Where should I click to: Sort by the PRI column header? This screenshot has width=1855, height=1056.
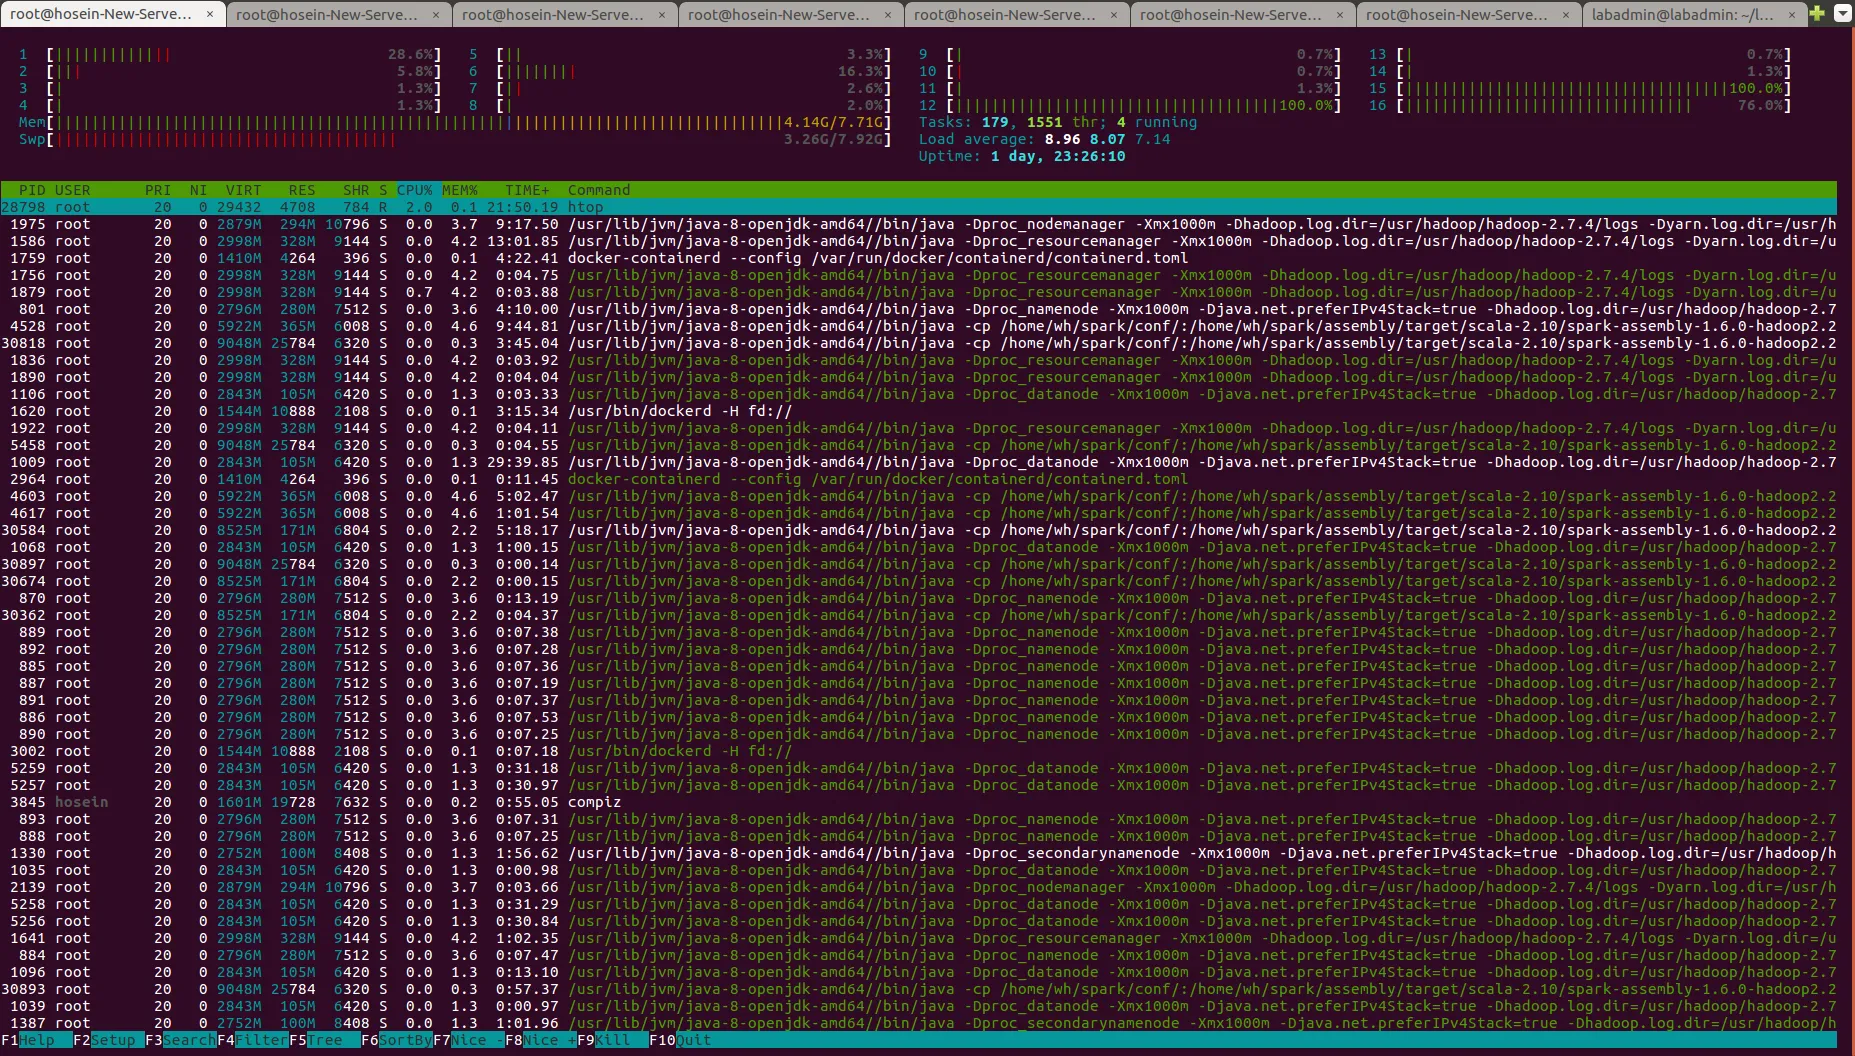(x=158, y=190)
